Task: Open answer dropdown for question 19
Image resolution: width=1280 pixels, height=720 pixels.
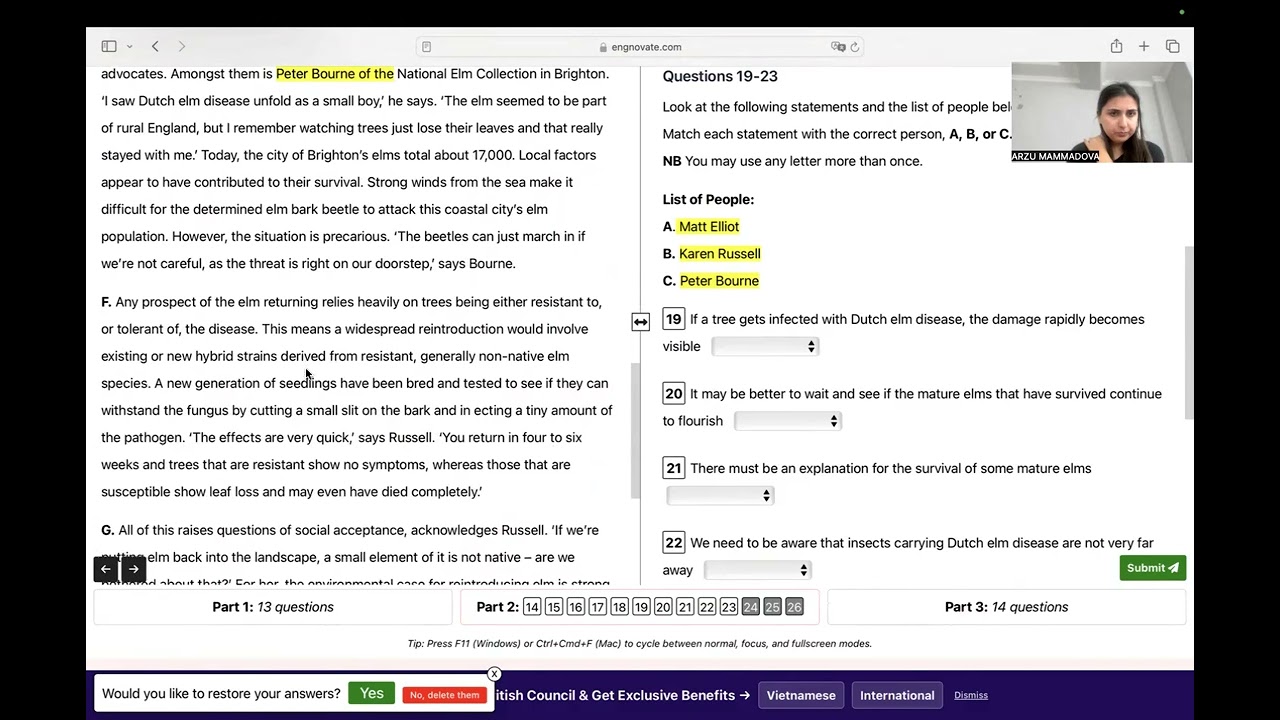Action: click(765, 346)
